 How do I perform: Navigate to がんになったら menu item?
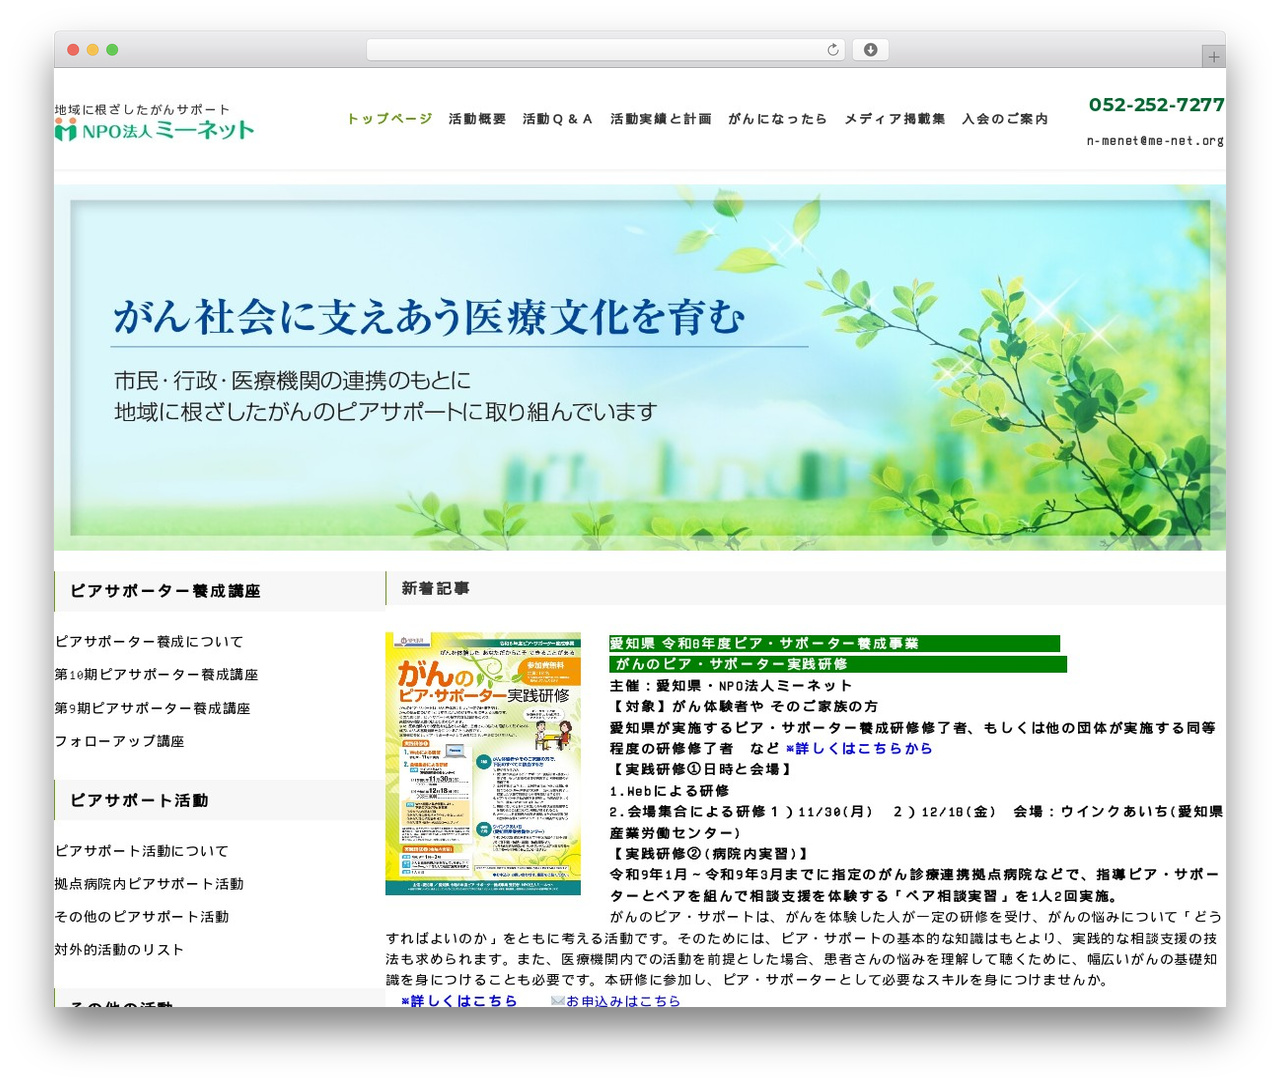point(778,119)
